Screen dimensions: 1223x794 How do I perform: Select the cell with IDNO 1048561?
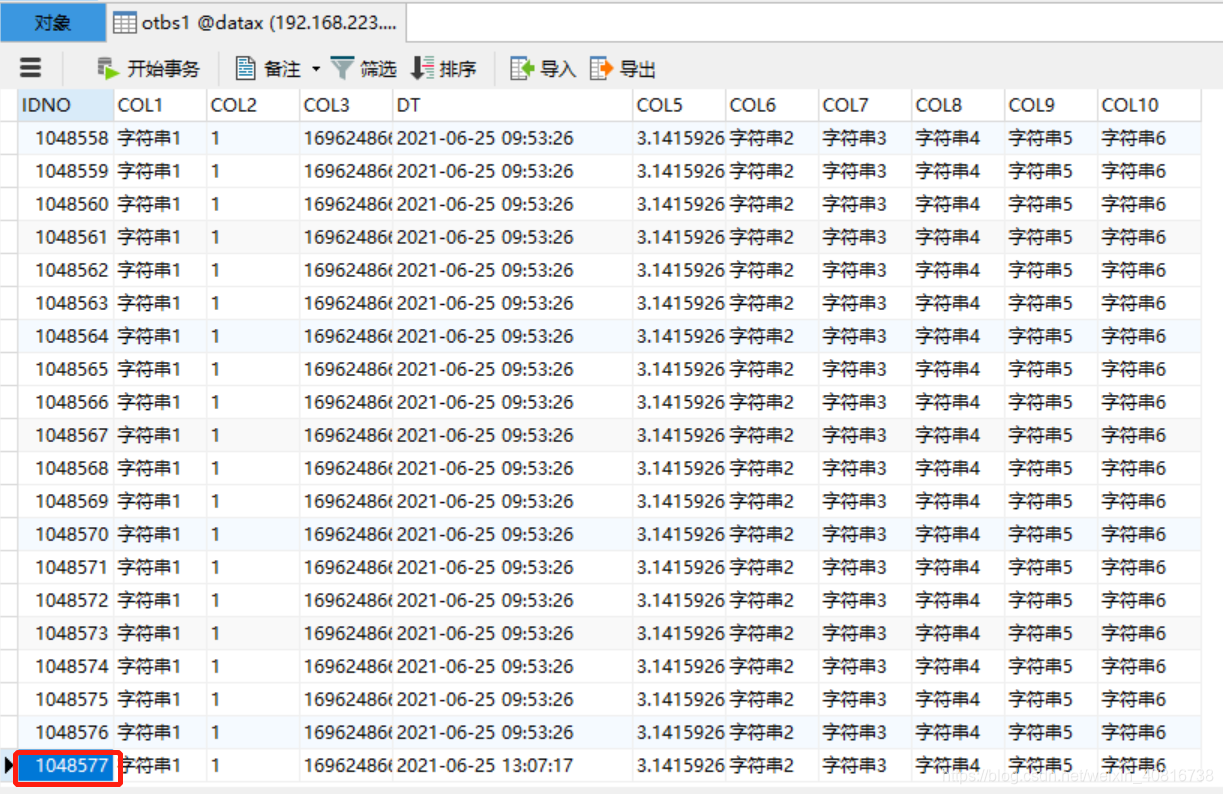coord(66,237)
